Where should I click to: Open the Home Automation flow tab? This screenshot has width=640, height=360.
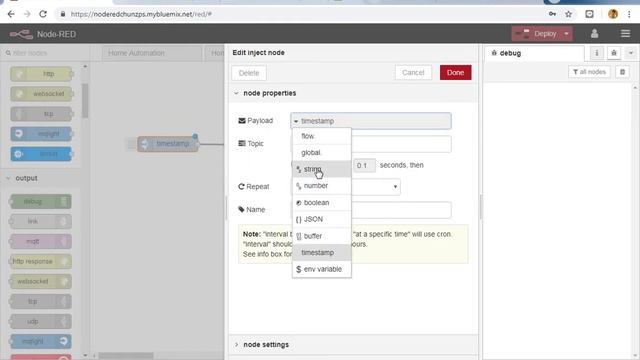pyautogui.click(x=152, y=53)
